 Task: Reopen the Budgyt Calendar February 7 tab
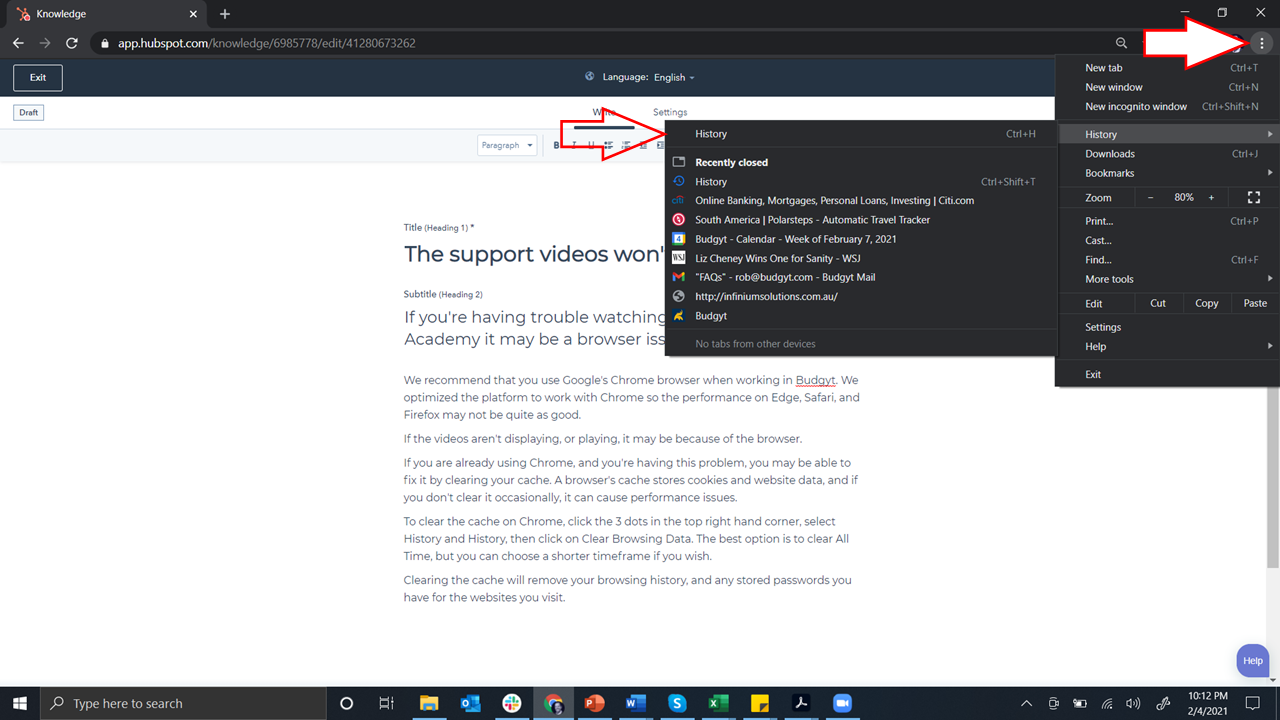coord(860,239)
